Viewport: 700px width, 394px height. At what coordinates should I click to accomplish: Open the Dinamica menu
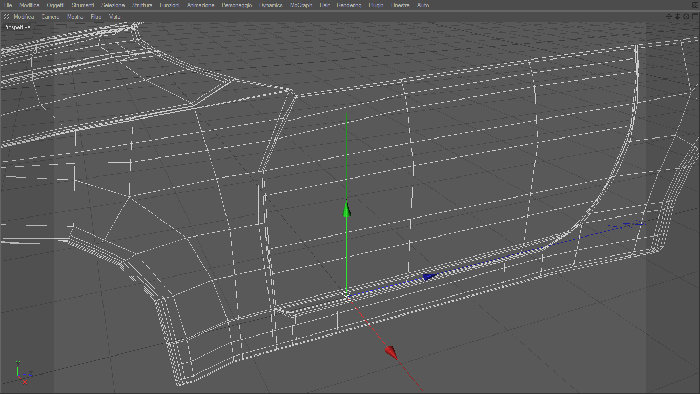click(271, 5)
